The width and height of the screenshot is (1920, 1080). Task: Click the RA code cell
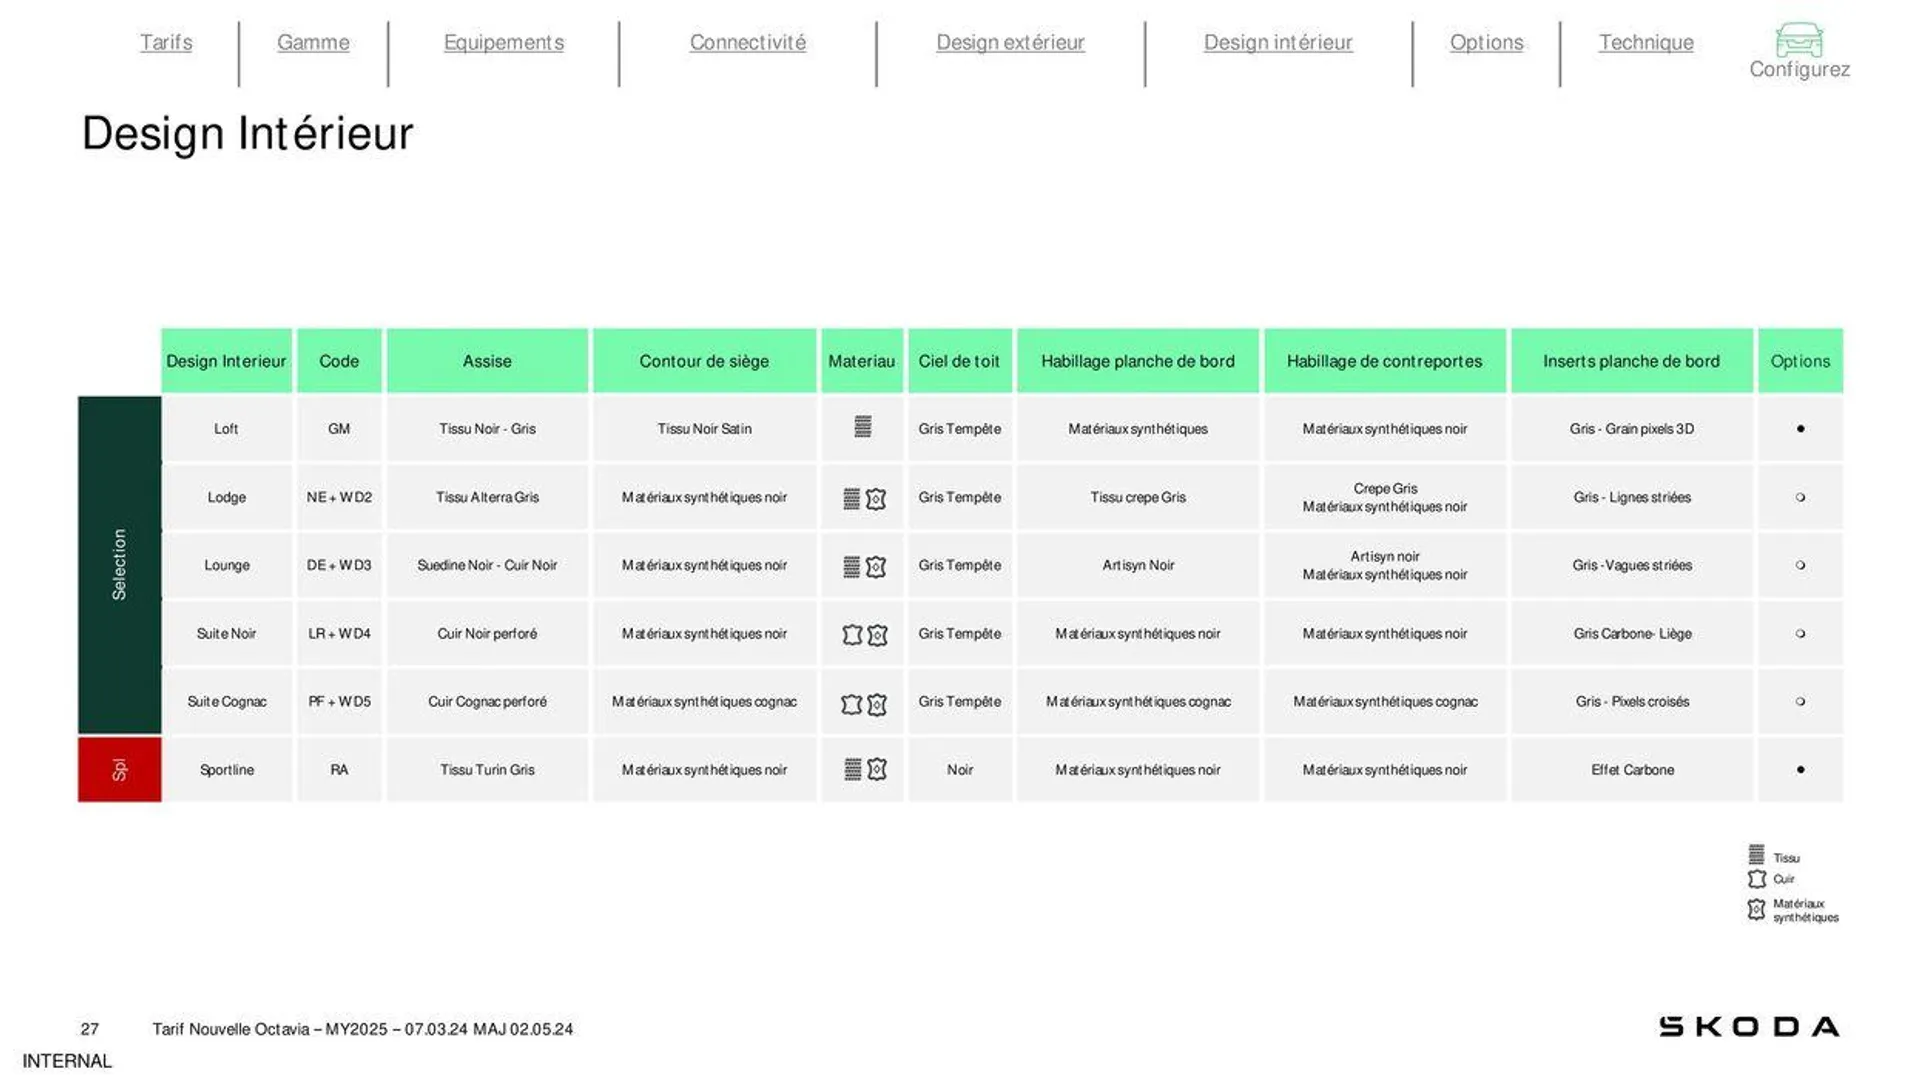[339, 770]
